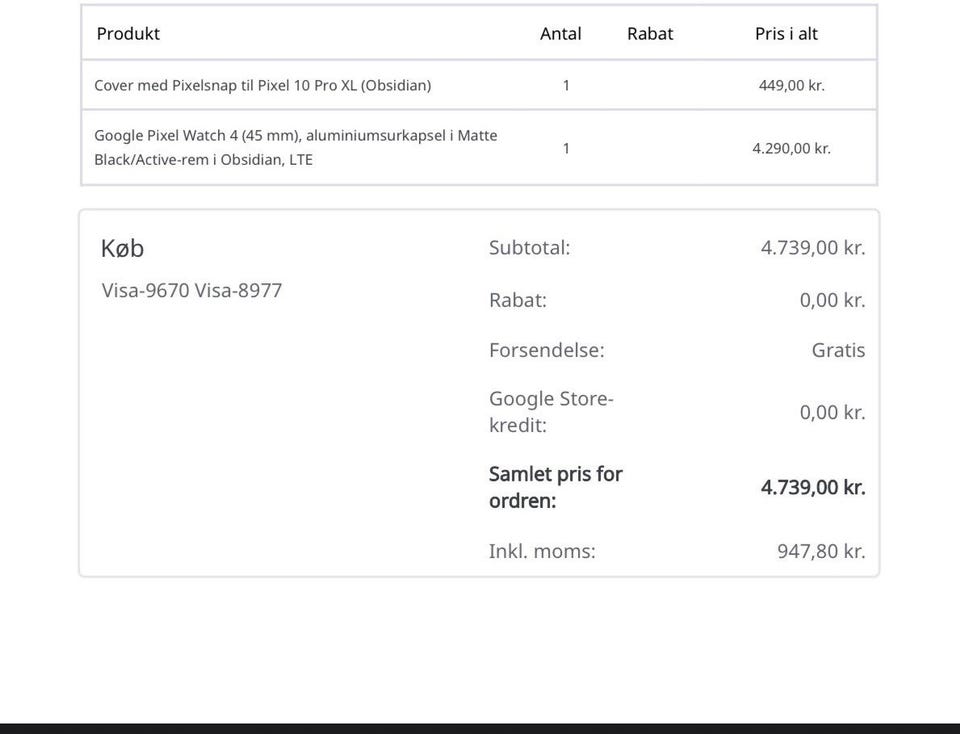Click the Køb heading

coord(122,249)
